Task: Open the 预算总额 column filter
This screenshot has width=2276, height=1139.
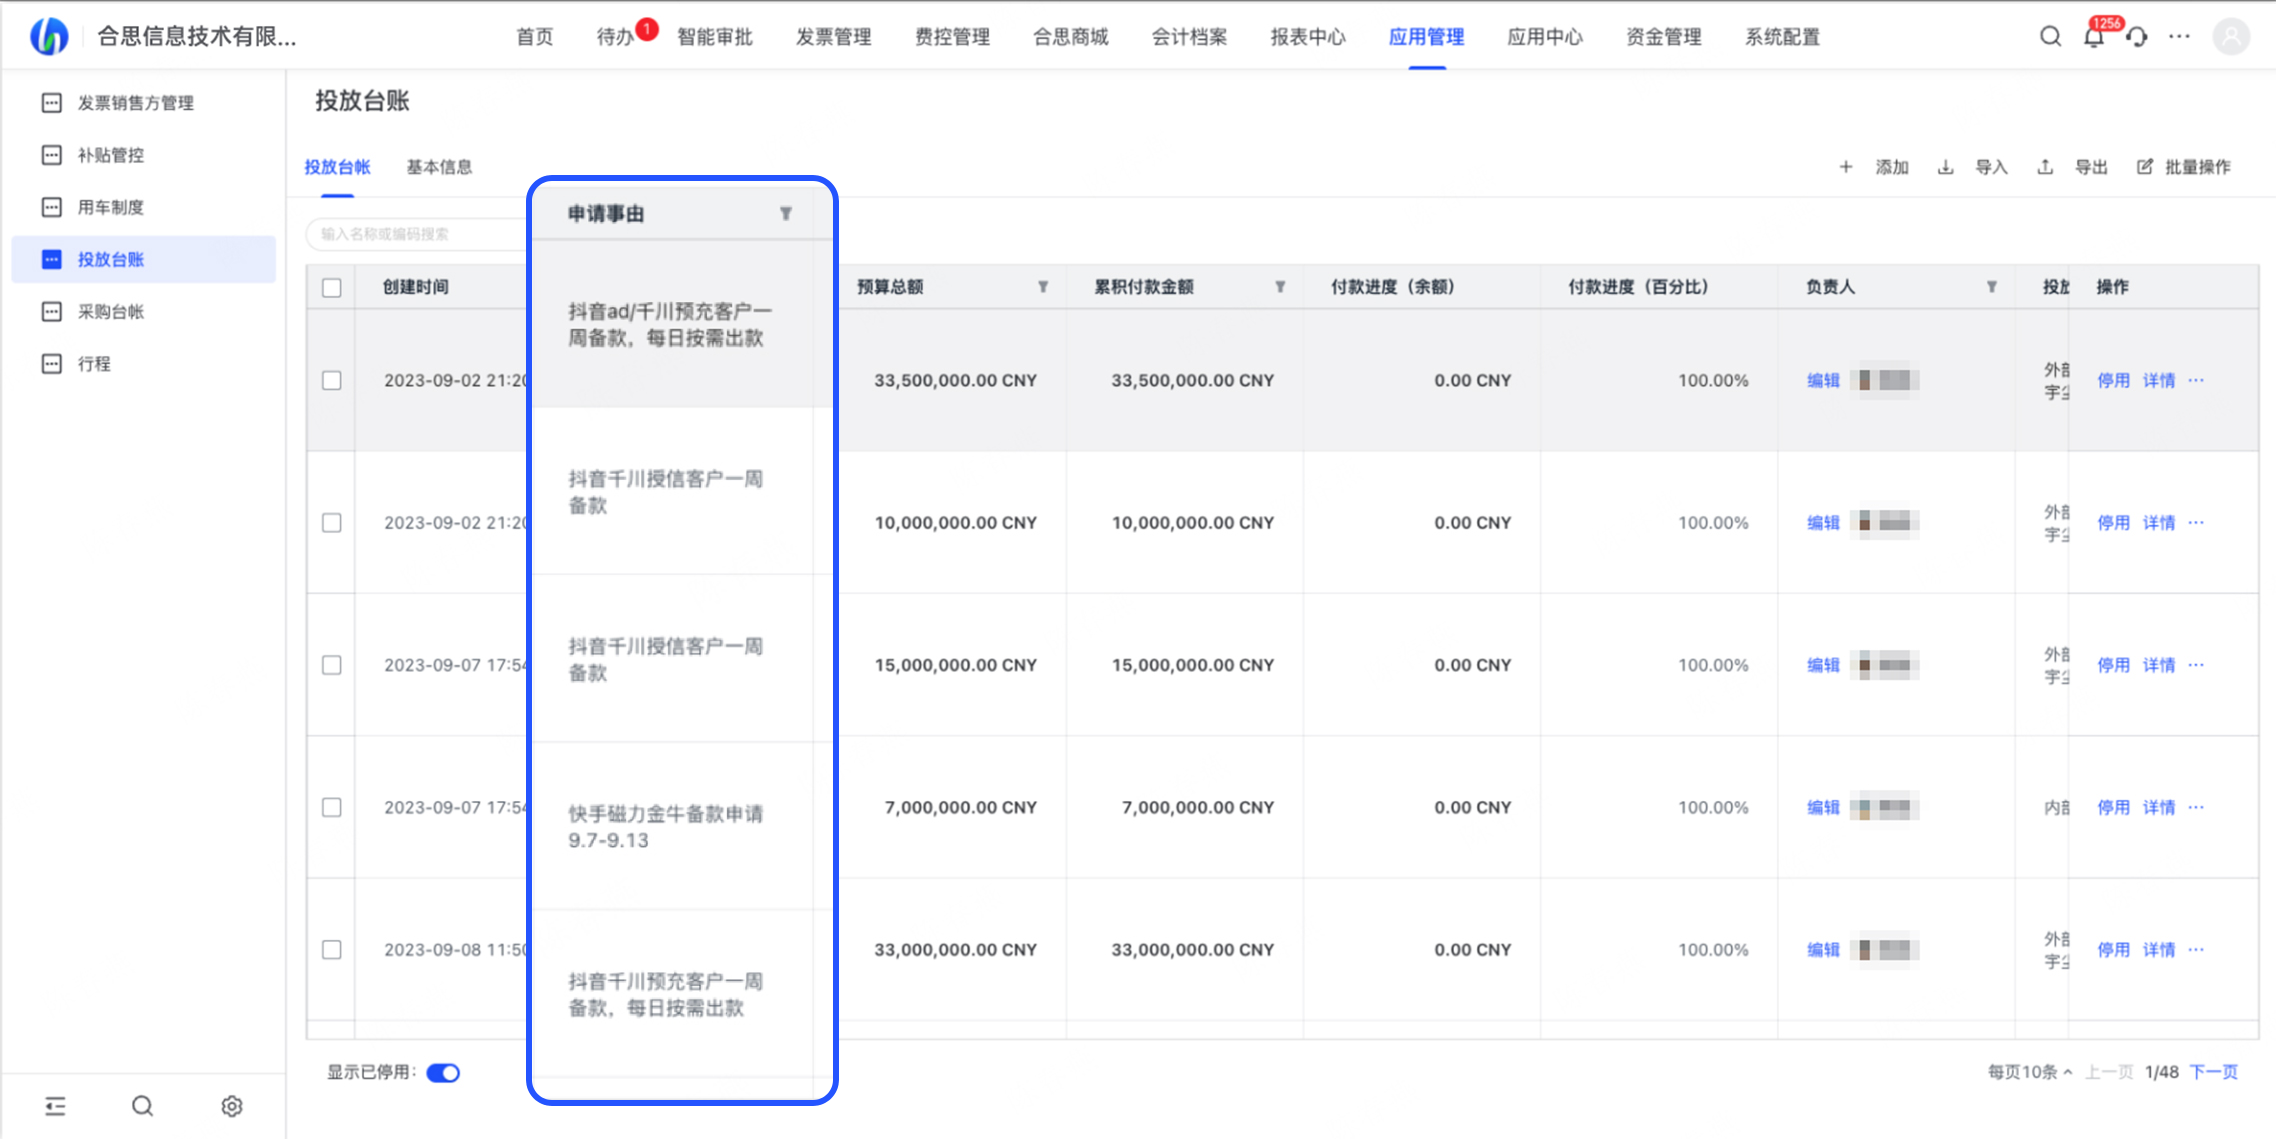Action: tap(1043, 287)
